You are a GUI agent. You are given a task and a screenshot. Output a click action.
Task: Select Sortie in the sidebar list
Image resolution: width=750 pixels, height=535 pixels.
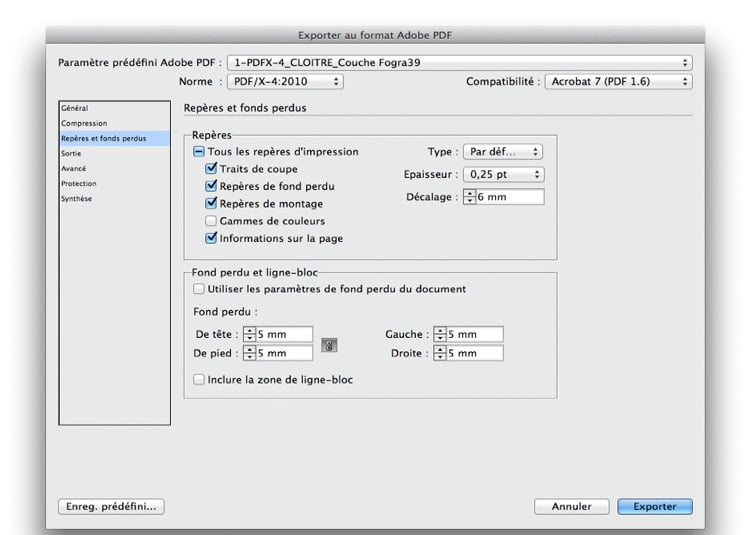click(114, 153)
